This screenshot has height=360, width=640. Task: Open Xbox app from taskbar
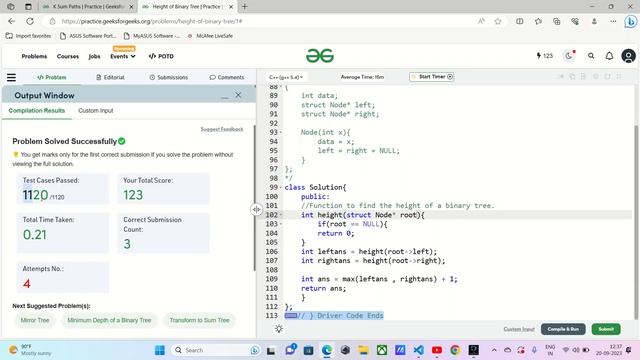point(382,350)
